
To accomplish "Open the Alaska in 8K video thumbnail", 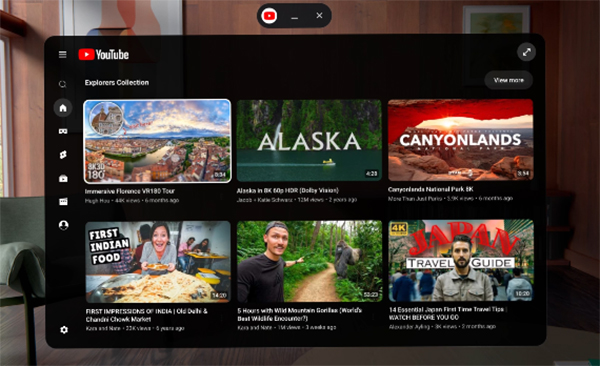I will [x=309, y=141].
